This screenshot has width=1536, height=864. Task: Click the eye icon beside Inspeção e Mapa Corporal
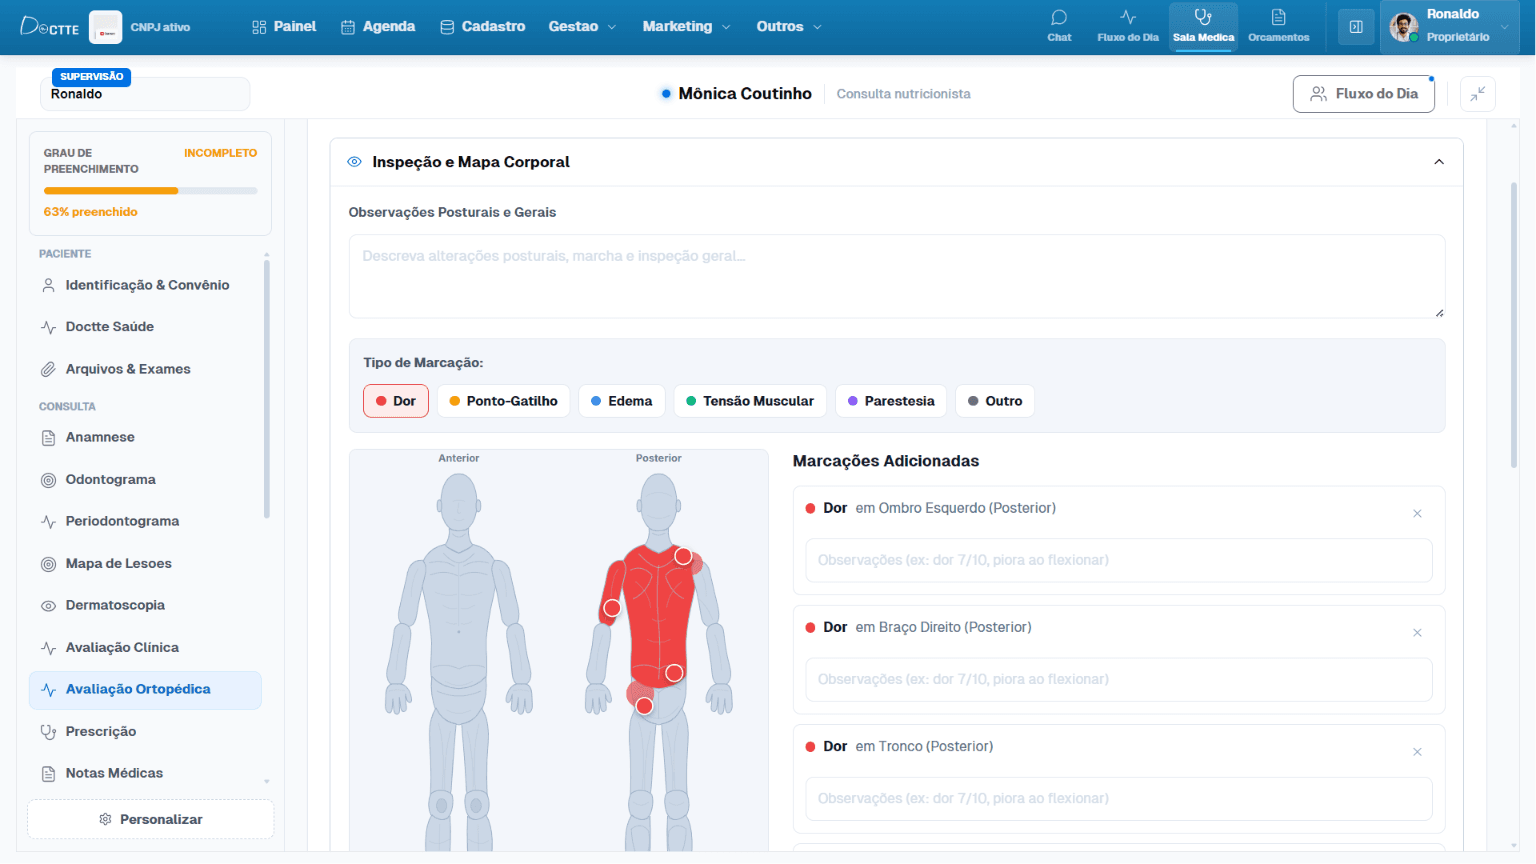point(354,162)
